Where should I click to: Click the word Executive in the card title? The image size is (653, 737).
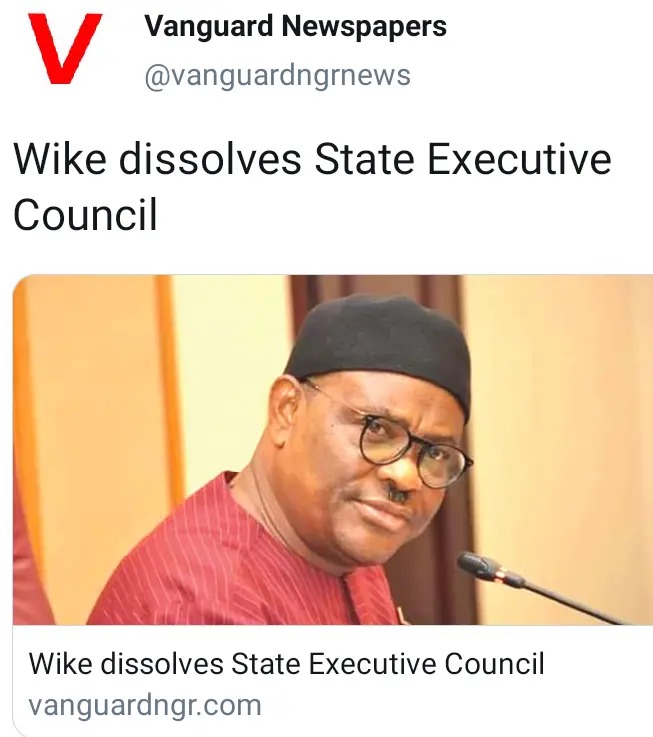click(x=372, y=664)
